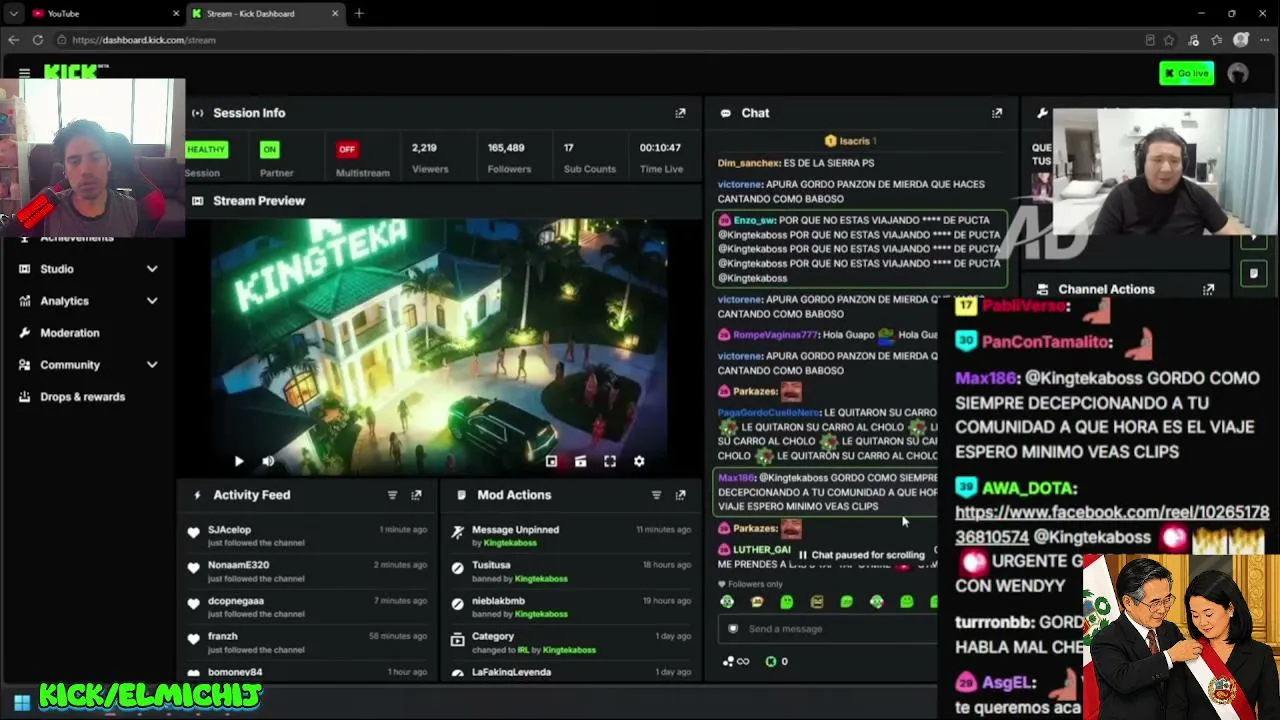1280x720 pixels.
Task: Pop out the Activity Feed panel
Action: point(417,495)
